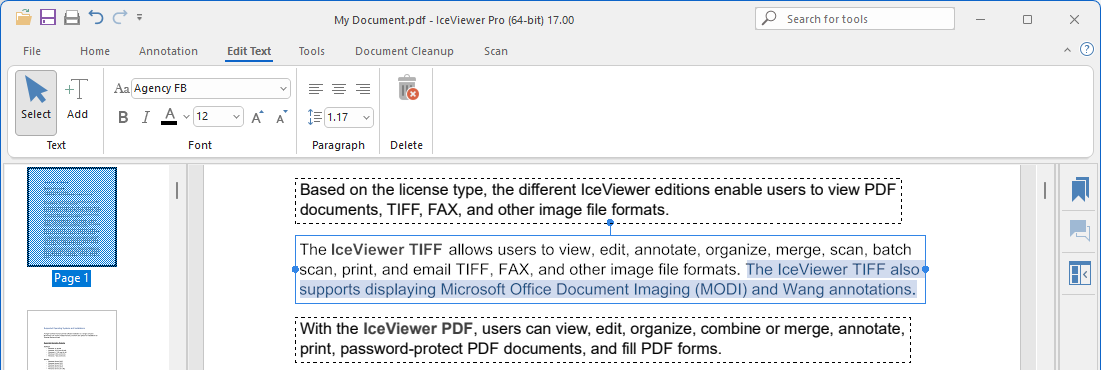Switch to the Home tab
Screen dimensions: 1101x370
[x=95, y=51]
